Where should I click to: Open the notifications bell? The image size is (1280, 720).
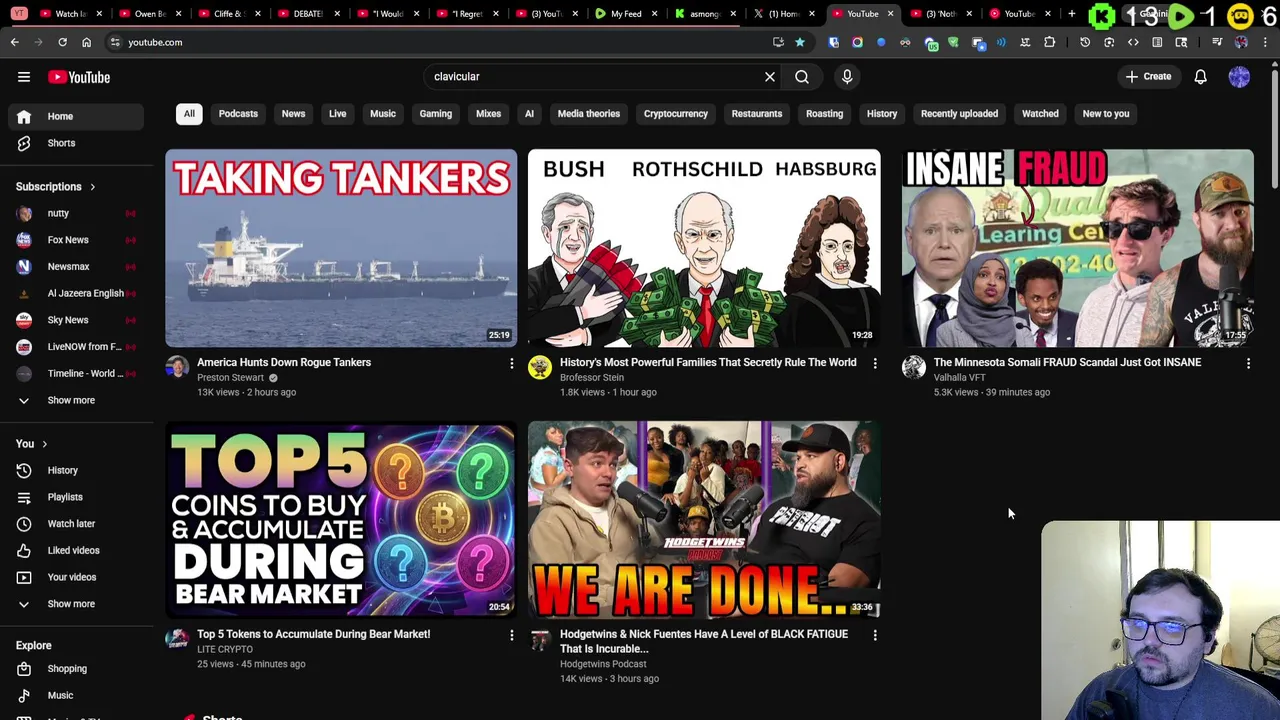pyautogui.click(x=1200, y=77)
